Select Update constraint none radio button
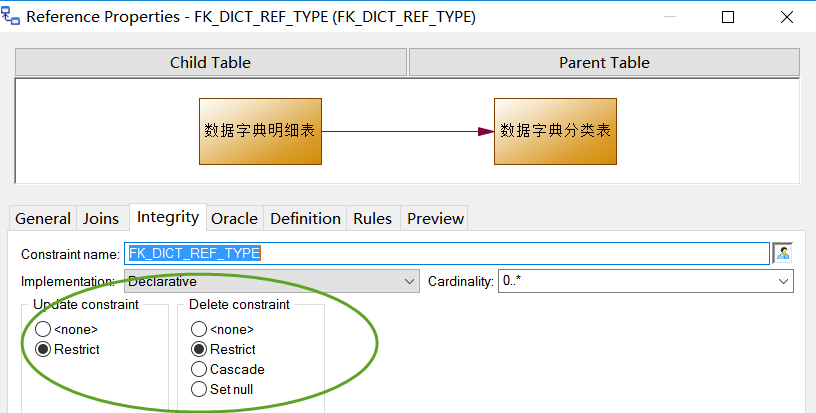The height and width of the screenshot is (413, 816). (43, 329)
